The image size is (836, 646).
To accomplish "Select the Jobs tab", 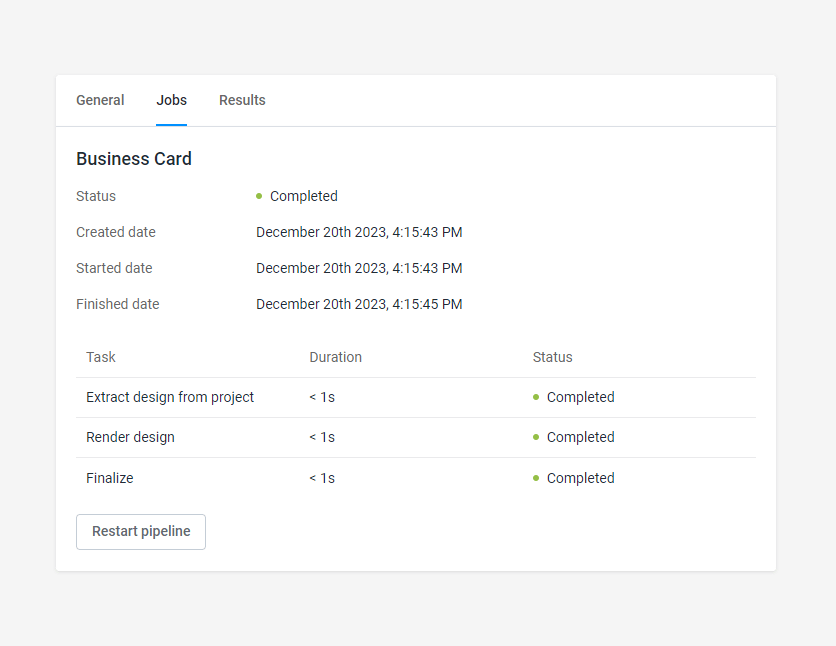I will point(171,100).
